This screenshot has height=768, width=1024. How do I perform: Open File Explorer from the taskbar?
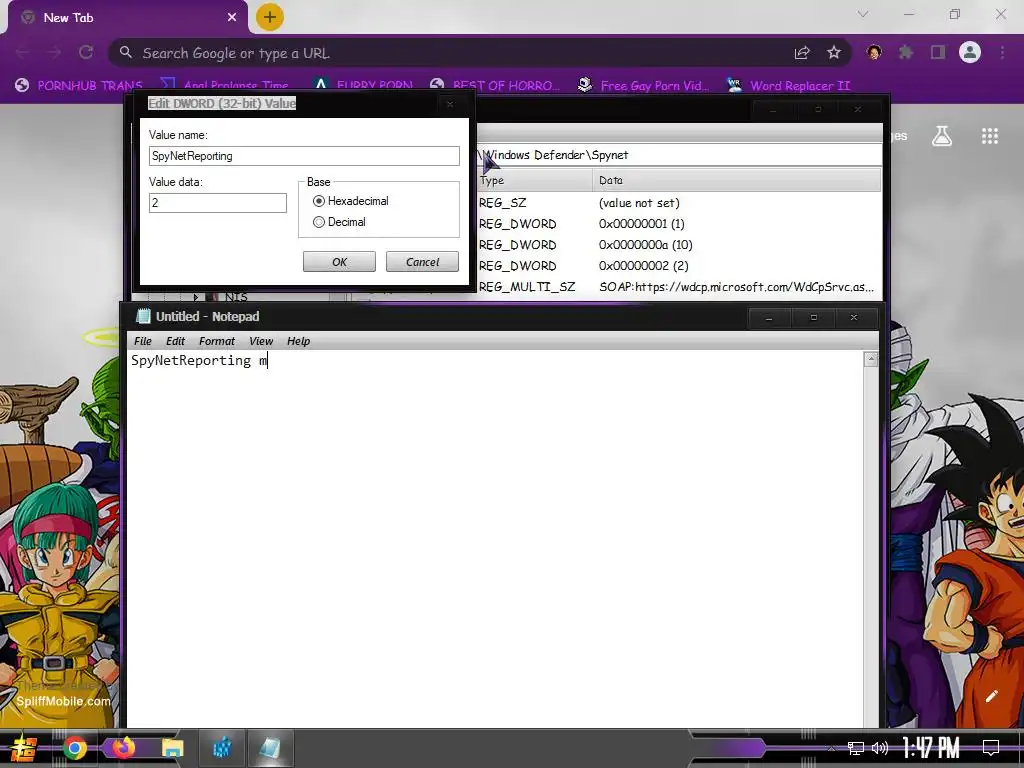(172, 748)
